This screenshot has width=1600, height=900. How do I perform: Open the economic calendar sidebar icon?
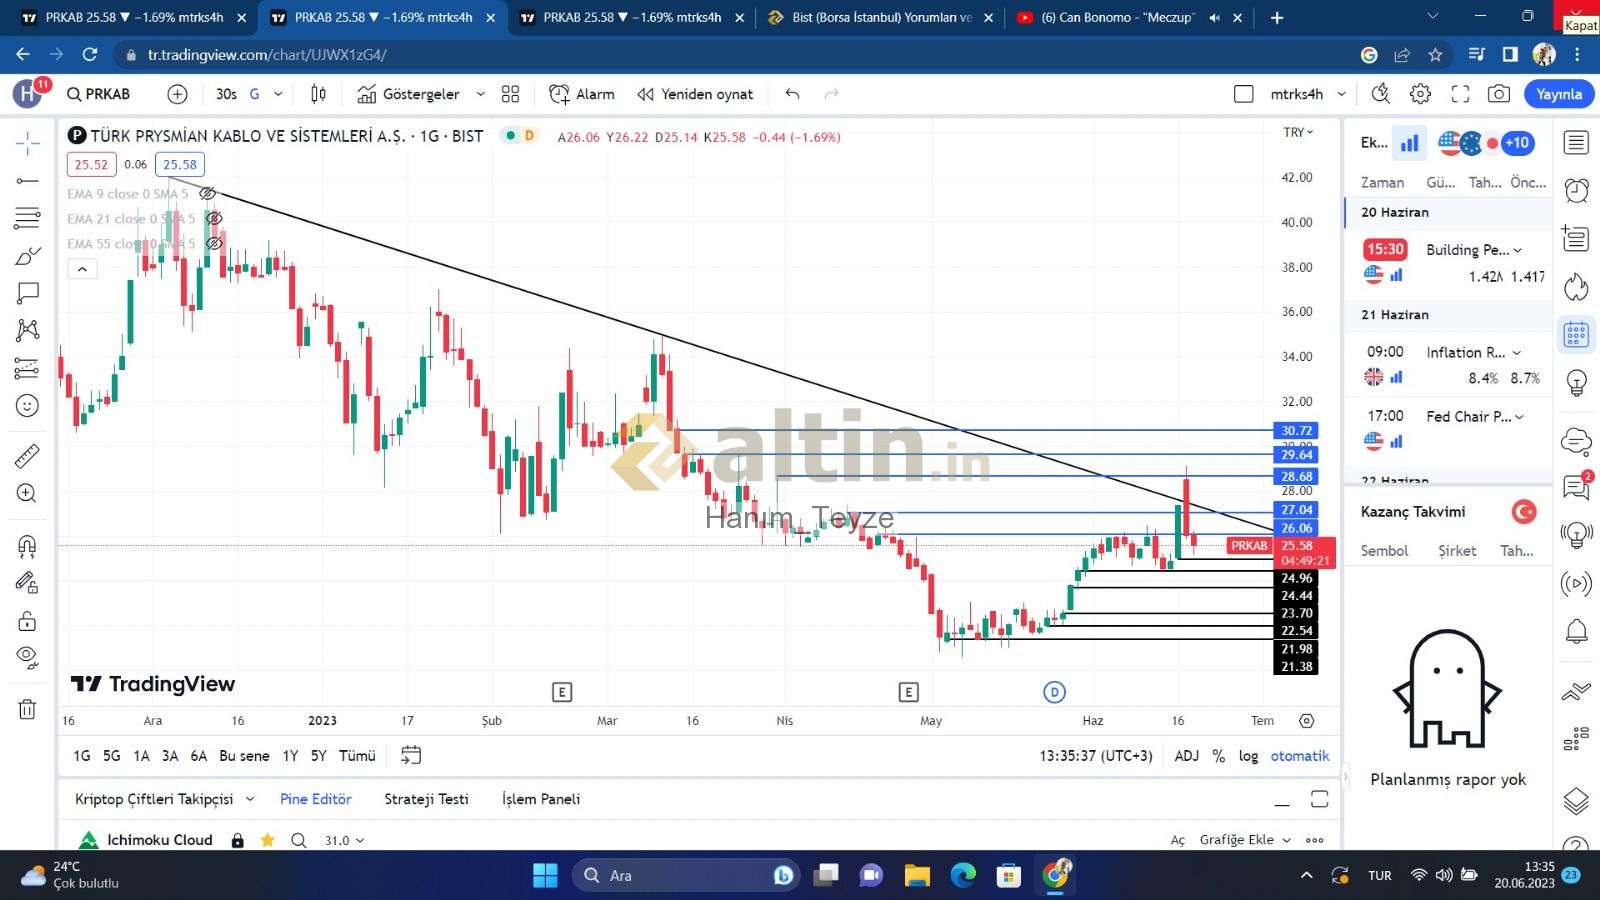[x=1576, y=334]
